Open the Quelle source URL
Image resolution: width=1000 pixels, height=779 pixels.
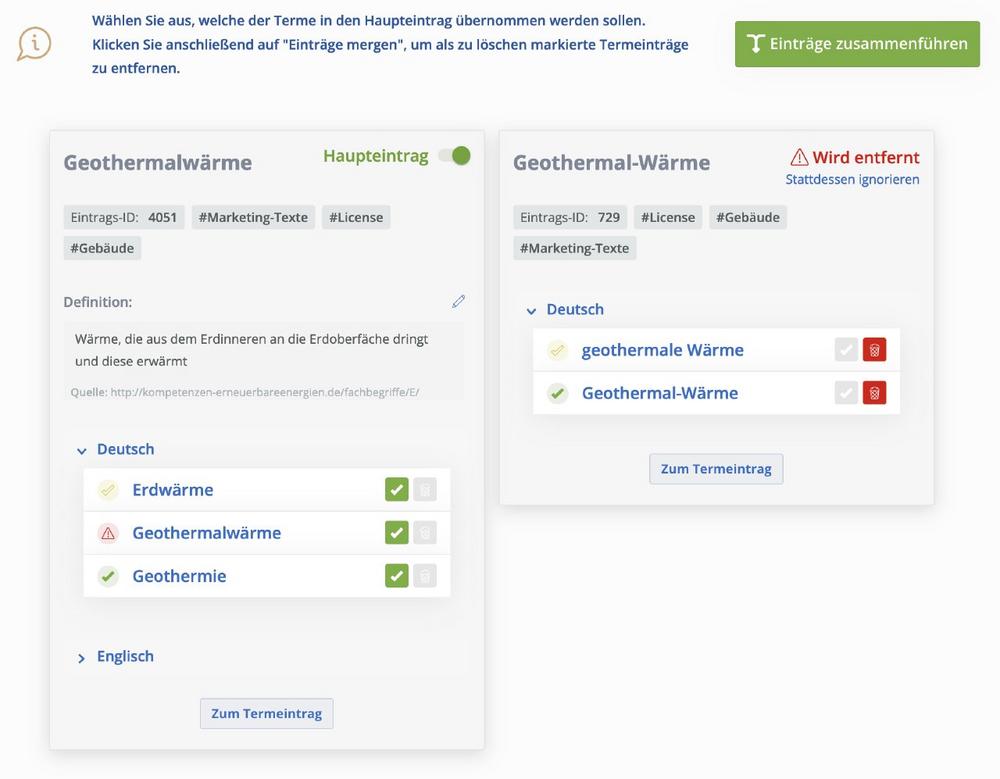point(265,392)
